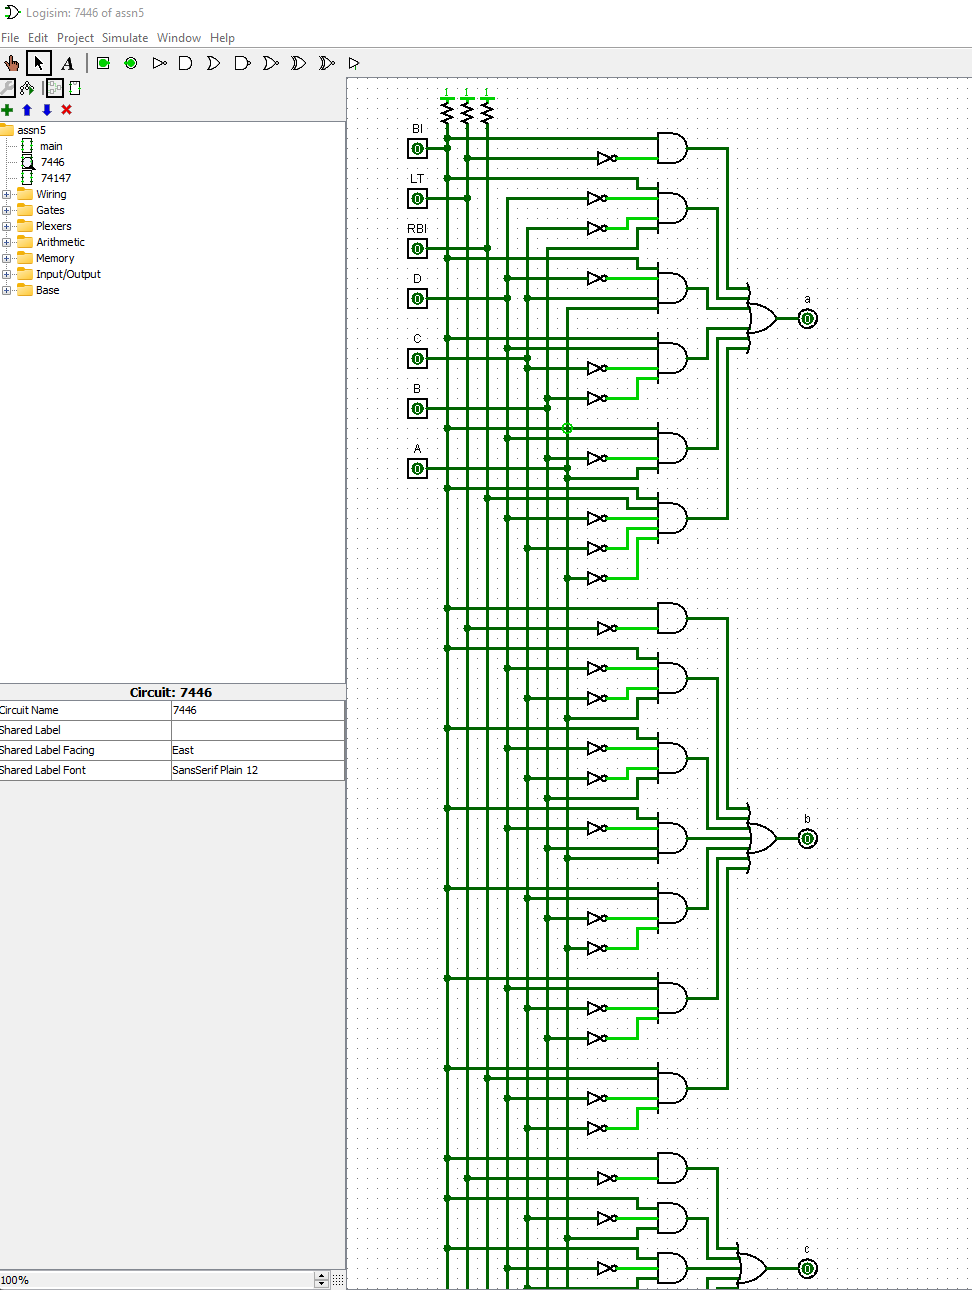Move selected circuit down in list

46,110
